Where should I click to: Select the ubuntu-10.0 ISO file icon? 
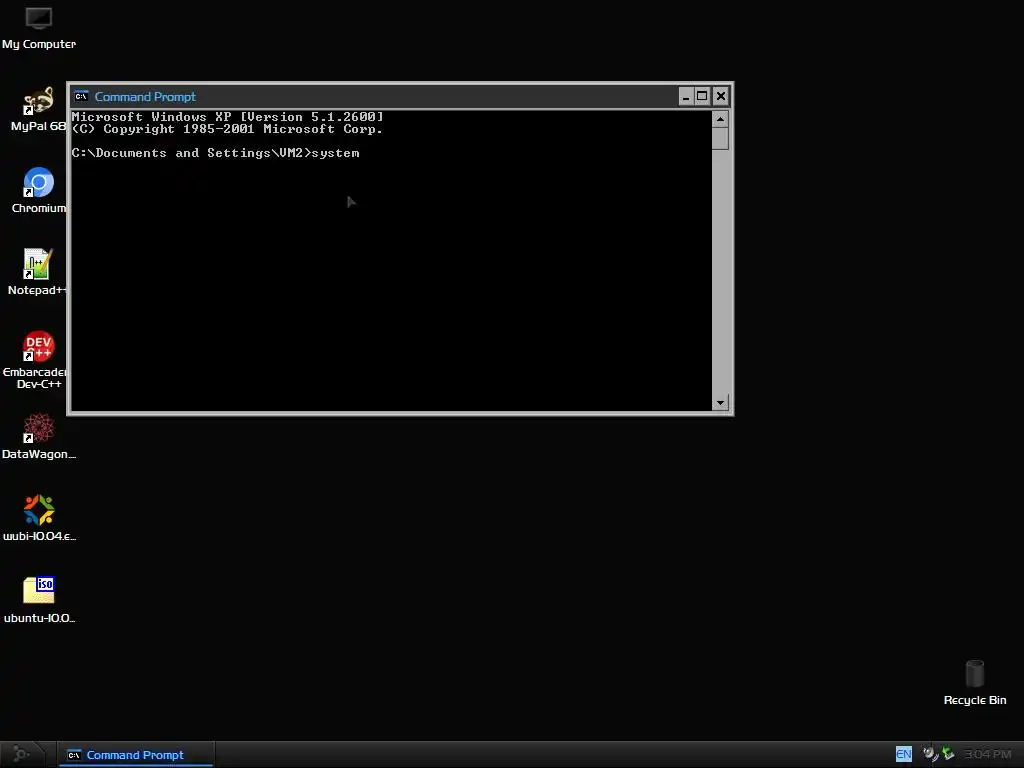pyautogui.click(x=39, y=600)
